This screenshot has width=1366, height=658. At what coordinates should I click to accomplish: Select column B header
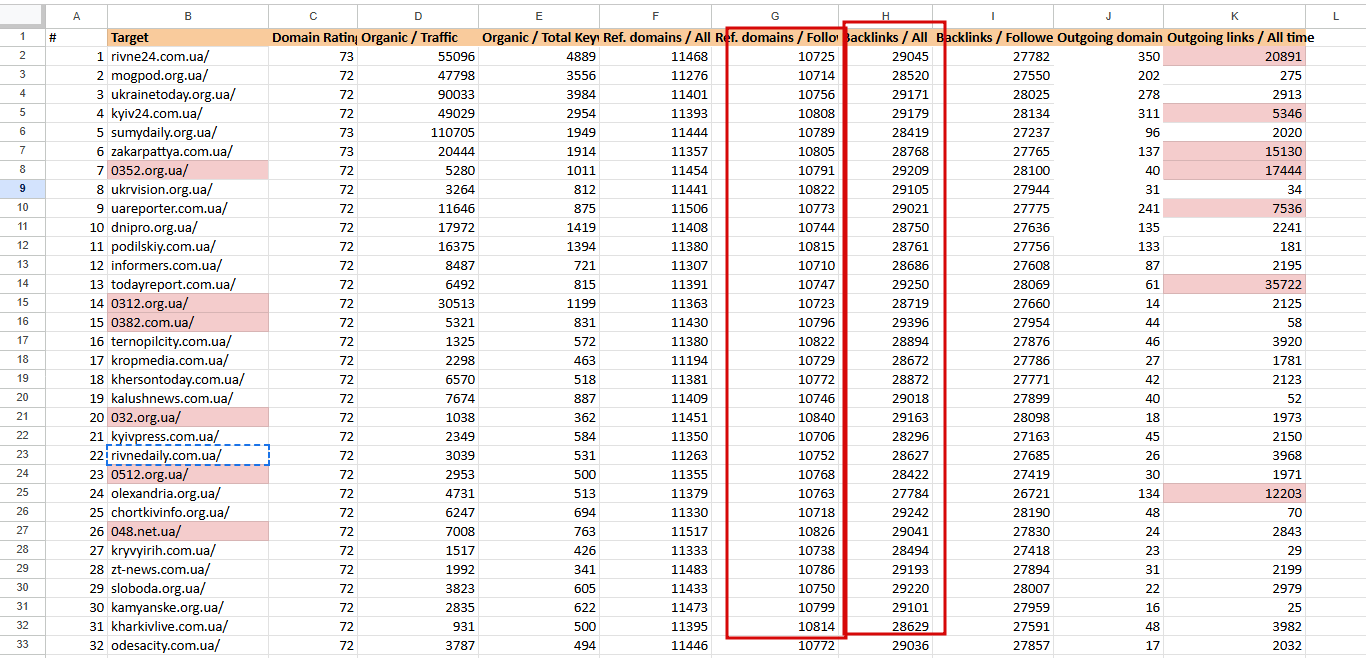[x=188, y=15]
